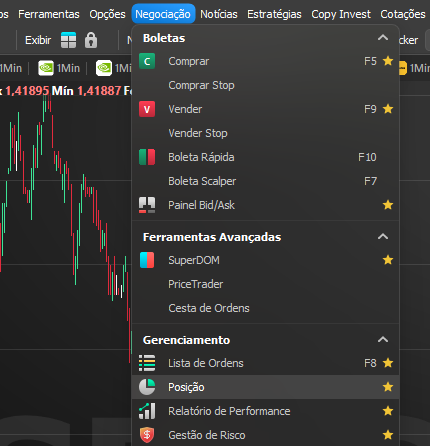Click the Gestão de Risco shield icon
The image size is (430, 446).
[147, 435]
